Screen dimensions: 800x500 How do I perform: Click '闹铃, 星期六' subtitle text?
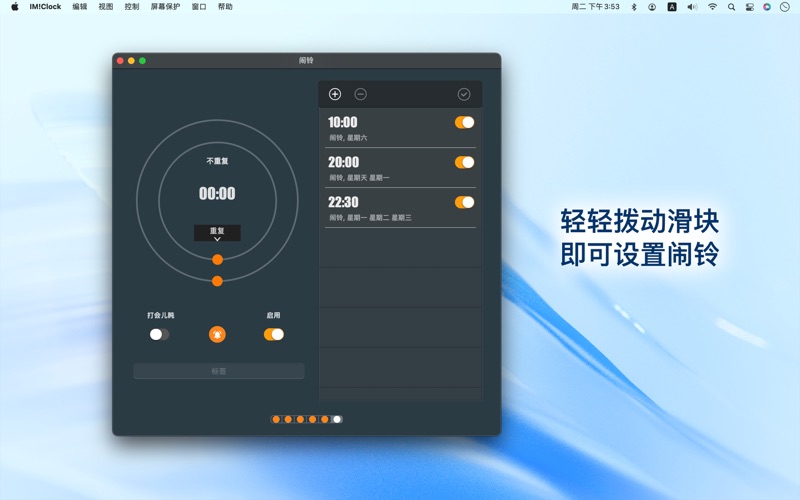[348, 138]
